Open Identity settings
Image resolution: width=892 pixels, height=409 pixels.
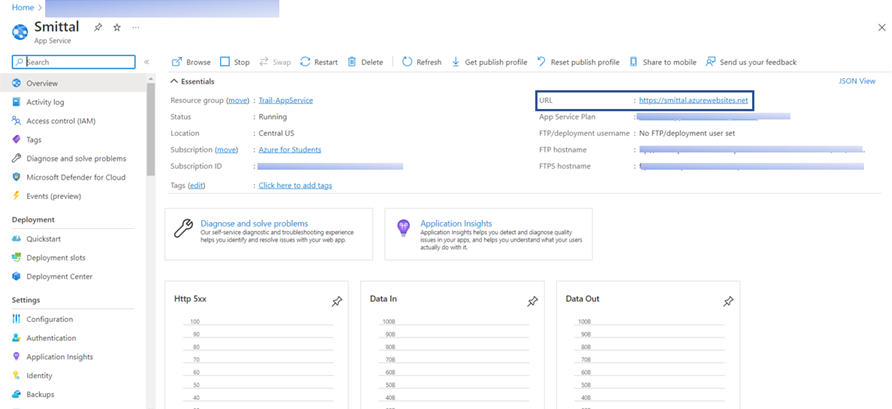pyautogui.click(x=74, y=375)
